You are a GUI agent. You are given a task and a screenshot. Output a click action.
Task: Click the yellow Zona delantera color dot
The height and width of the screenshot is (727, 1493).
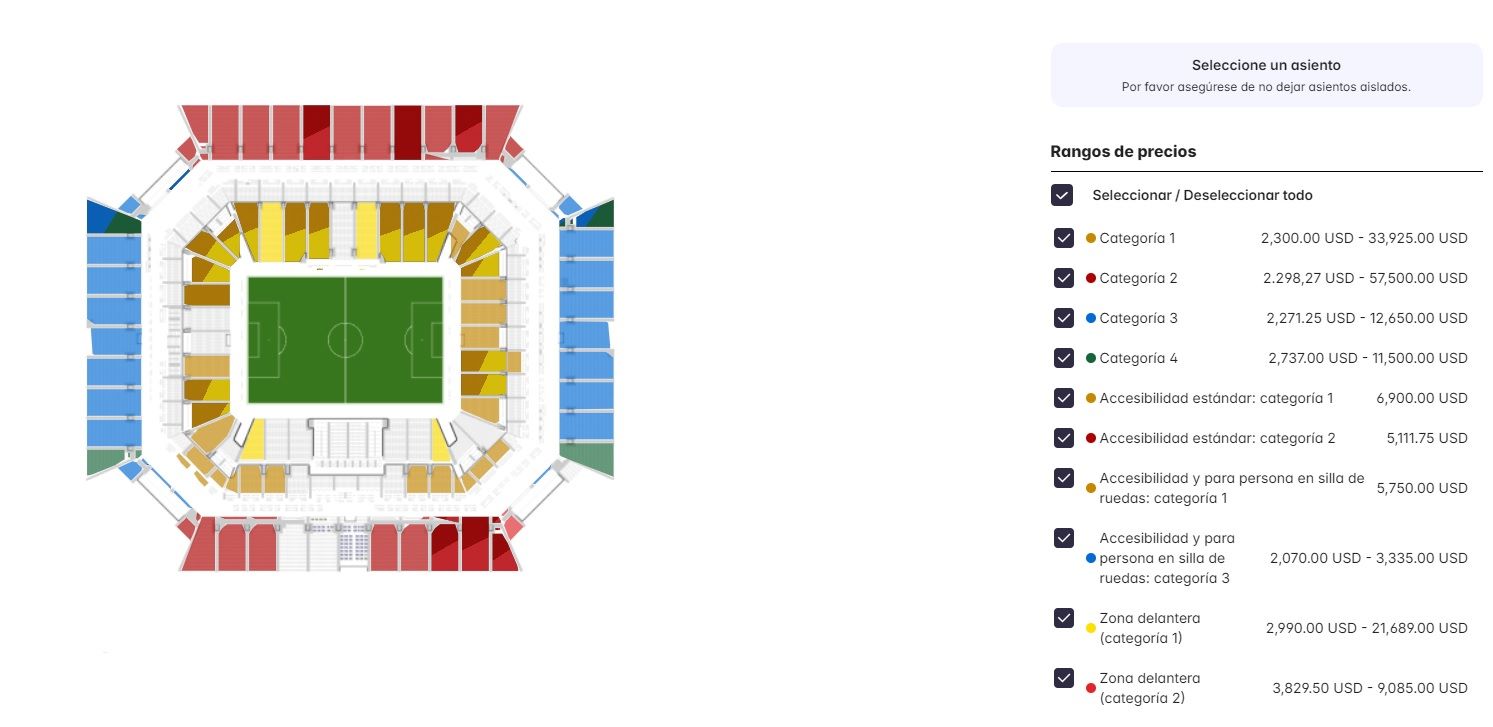pyautogui.click(x=1091, y=628)
